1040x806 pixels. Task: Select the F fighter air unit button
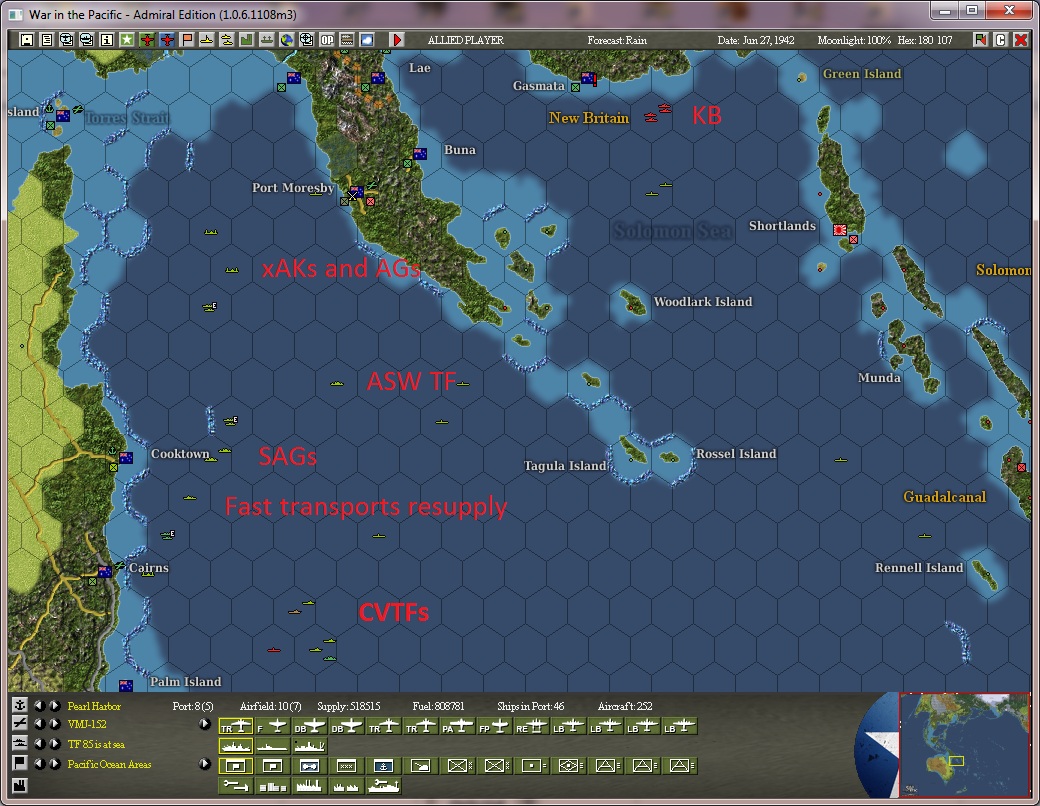click(x=273, y=727)
